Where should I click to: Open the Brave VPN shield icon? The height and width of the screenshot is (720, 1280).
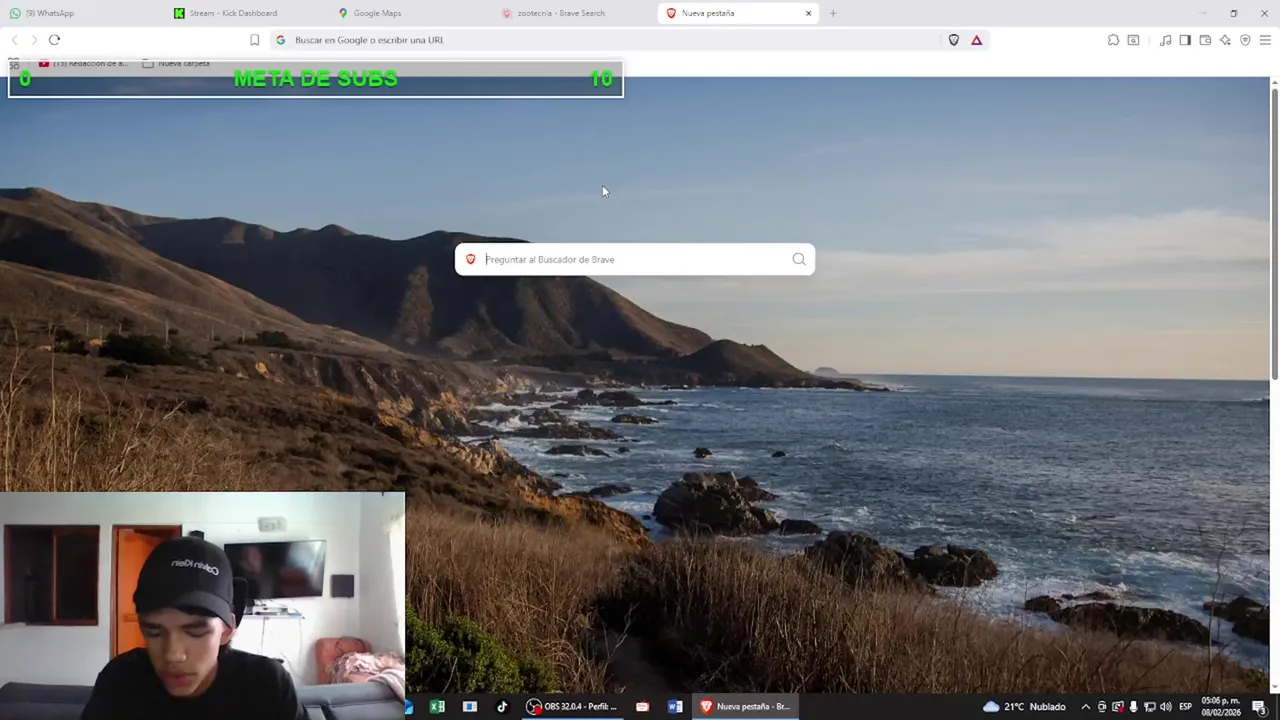click(x=1245, y=40)
